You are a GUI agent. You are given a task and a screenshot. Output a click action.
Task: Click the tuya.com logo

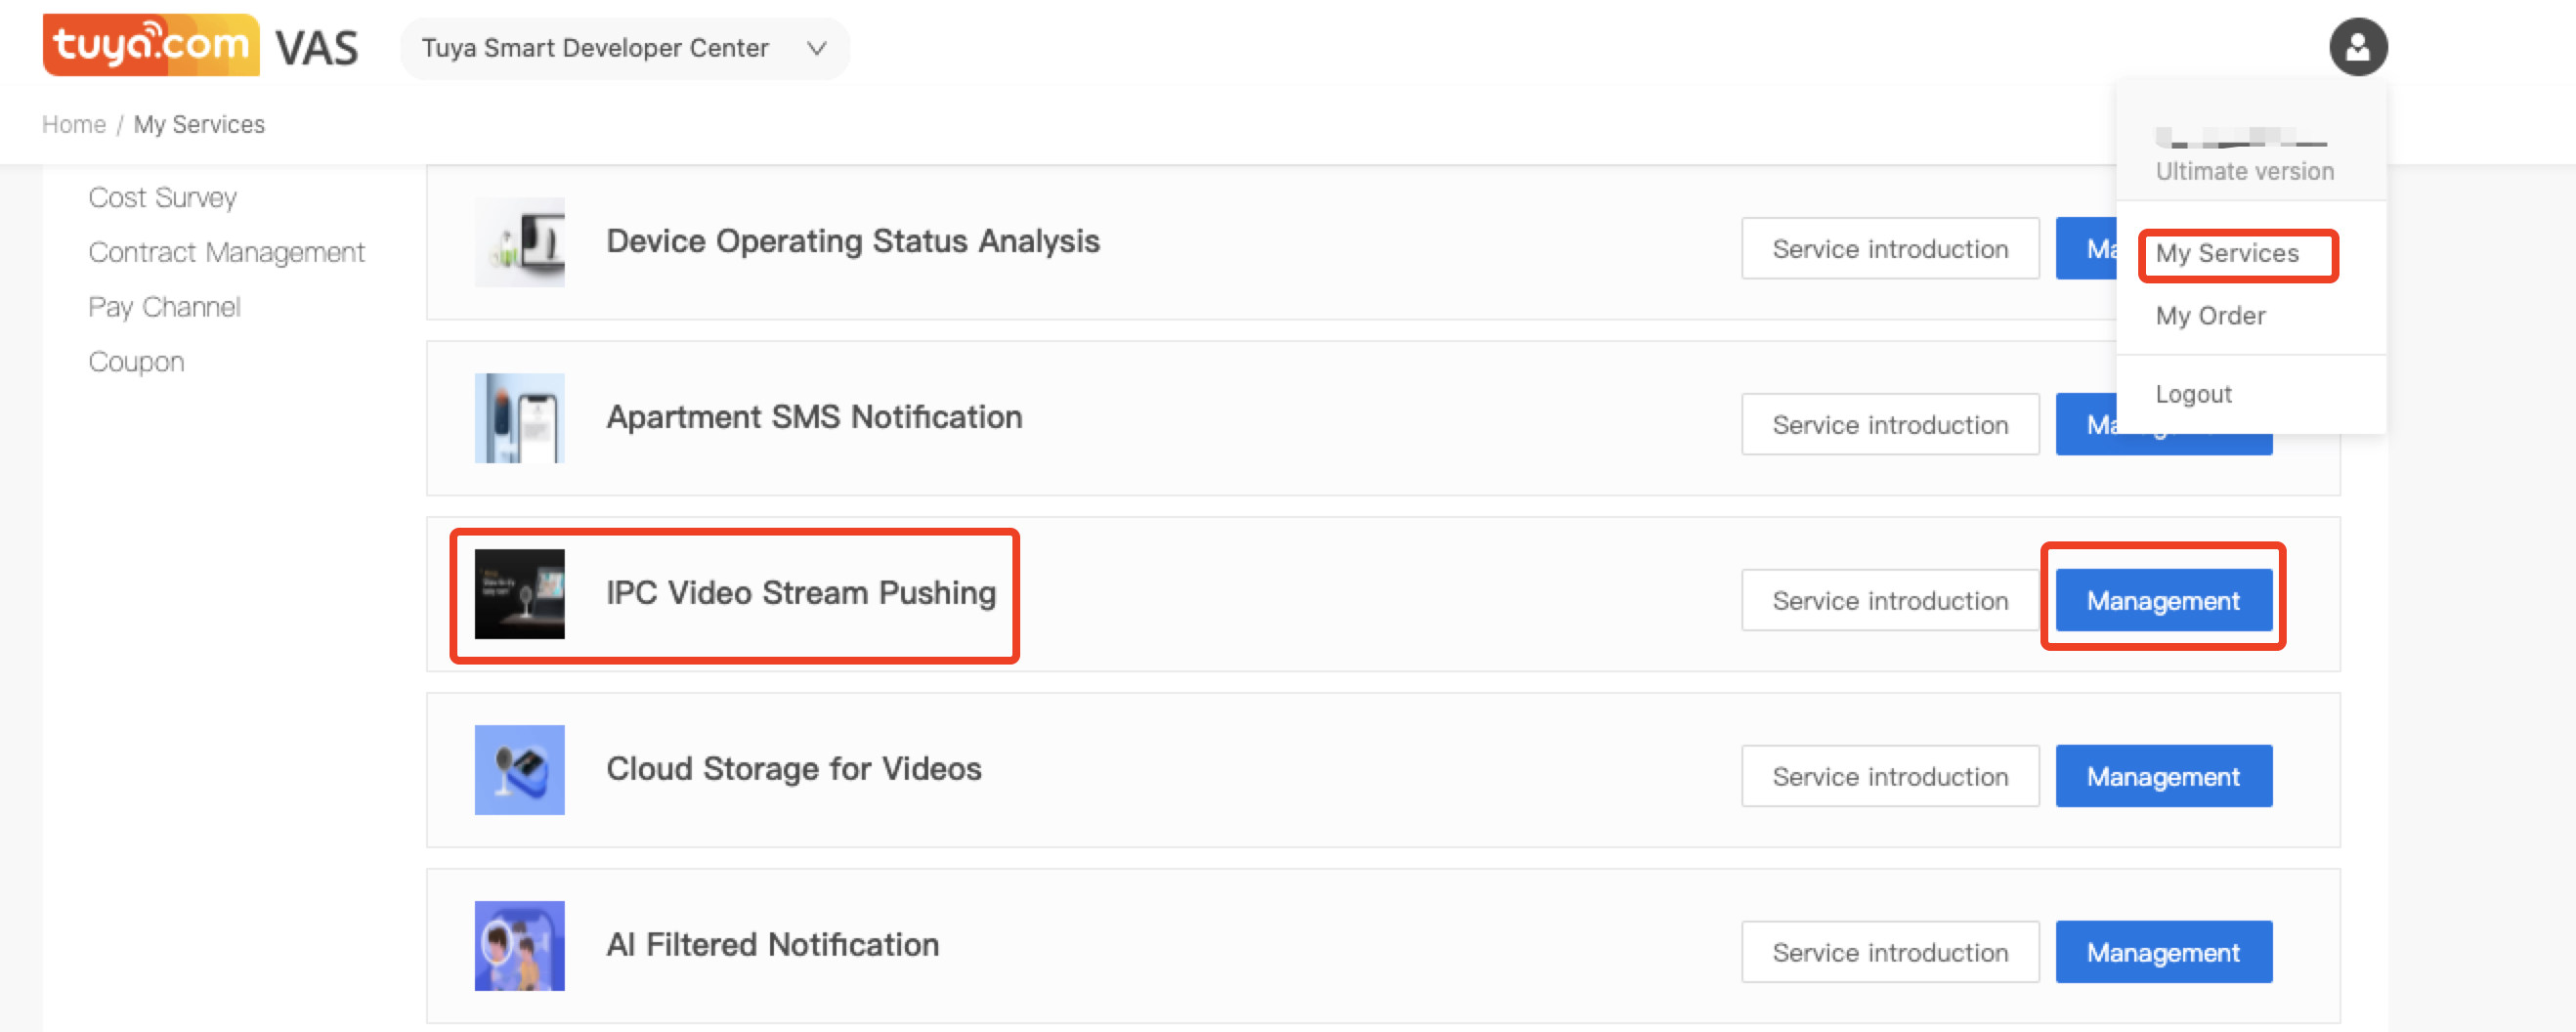(x=151, y=45)
